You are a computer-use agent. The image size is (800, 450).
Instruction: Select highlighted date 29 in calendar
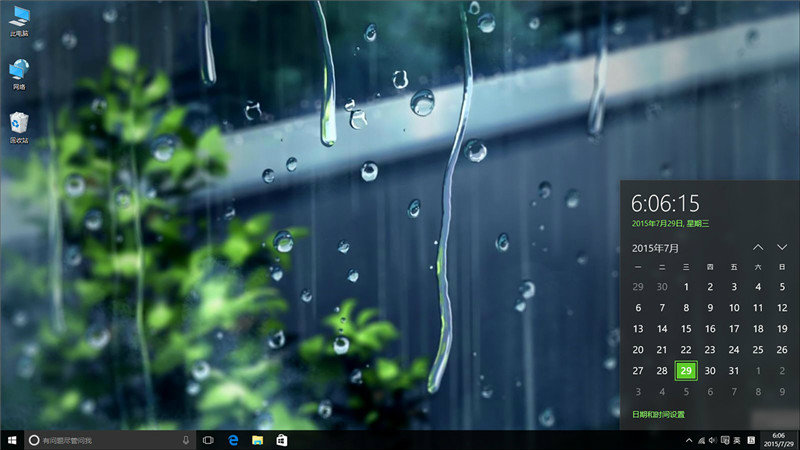tap(686, 370)
